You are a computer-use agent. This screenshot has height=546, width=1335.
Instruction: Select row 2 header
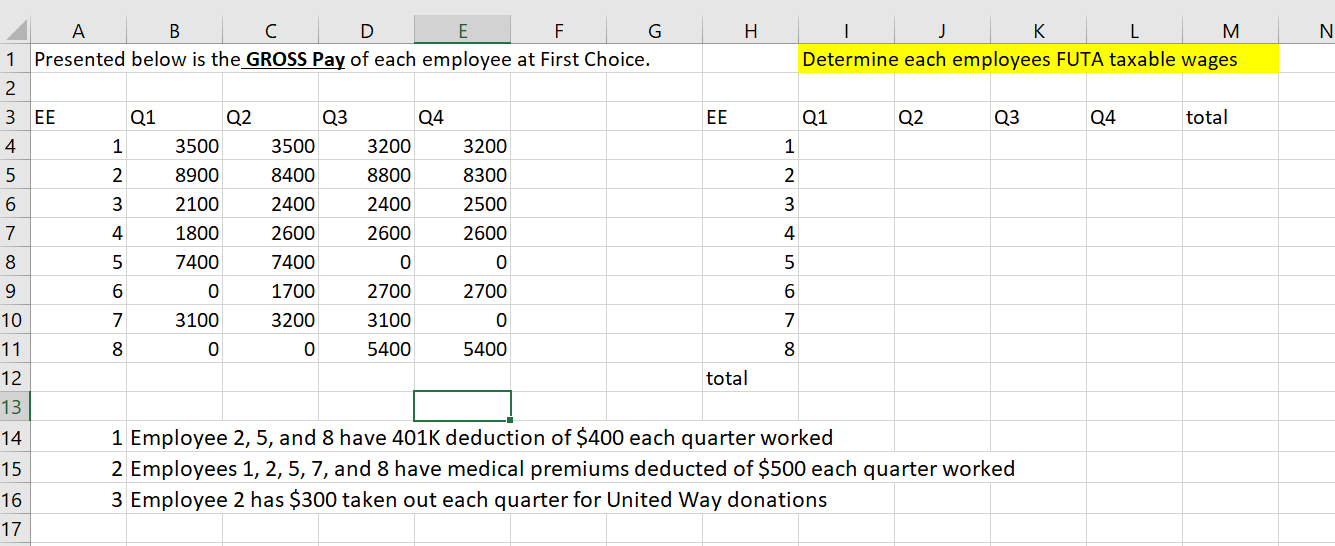[x=15, y=88]
